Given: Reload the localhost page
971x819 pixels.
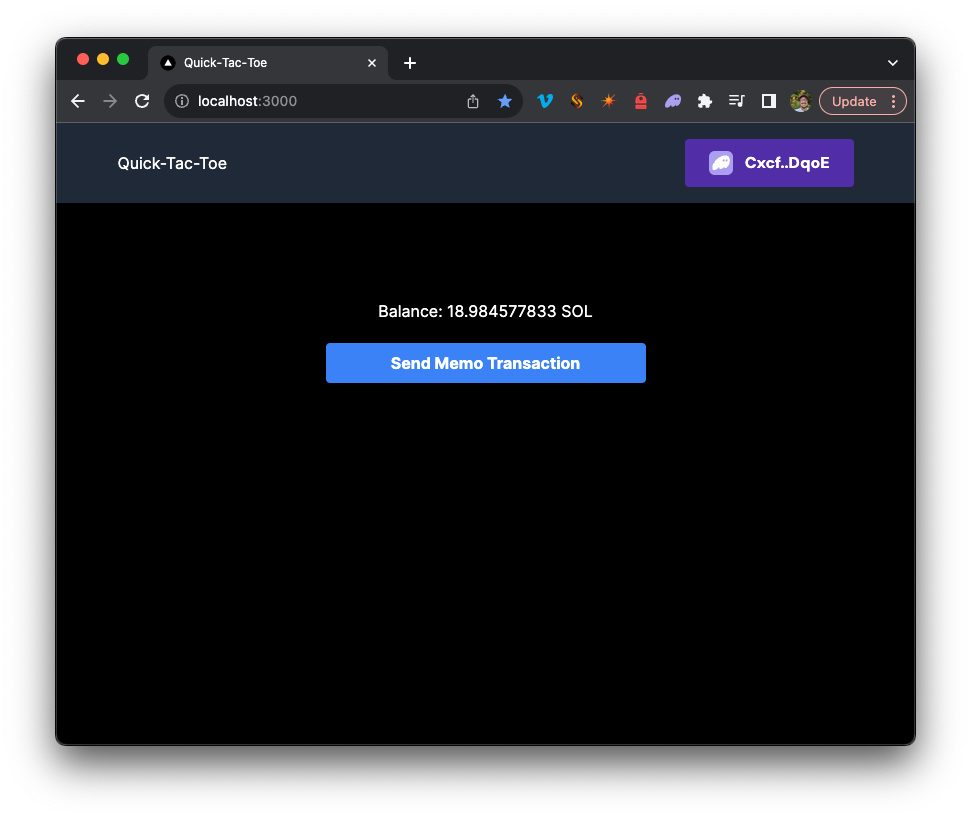Looking at the screenshot, I should coord(142,101).
